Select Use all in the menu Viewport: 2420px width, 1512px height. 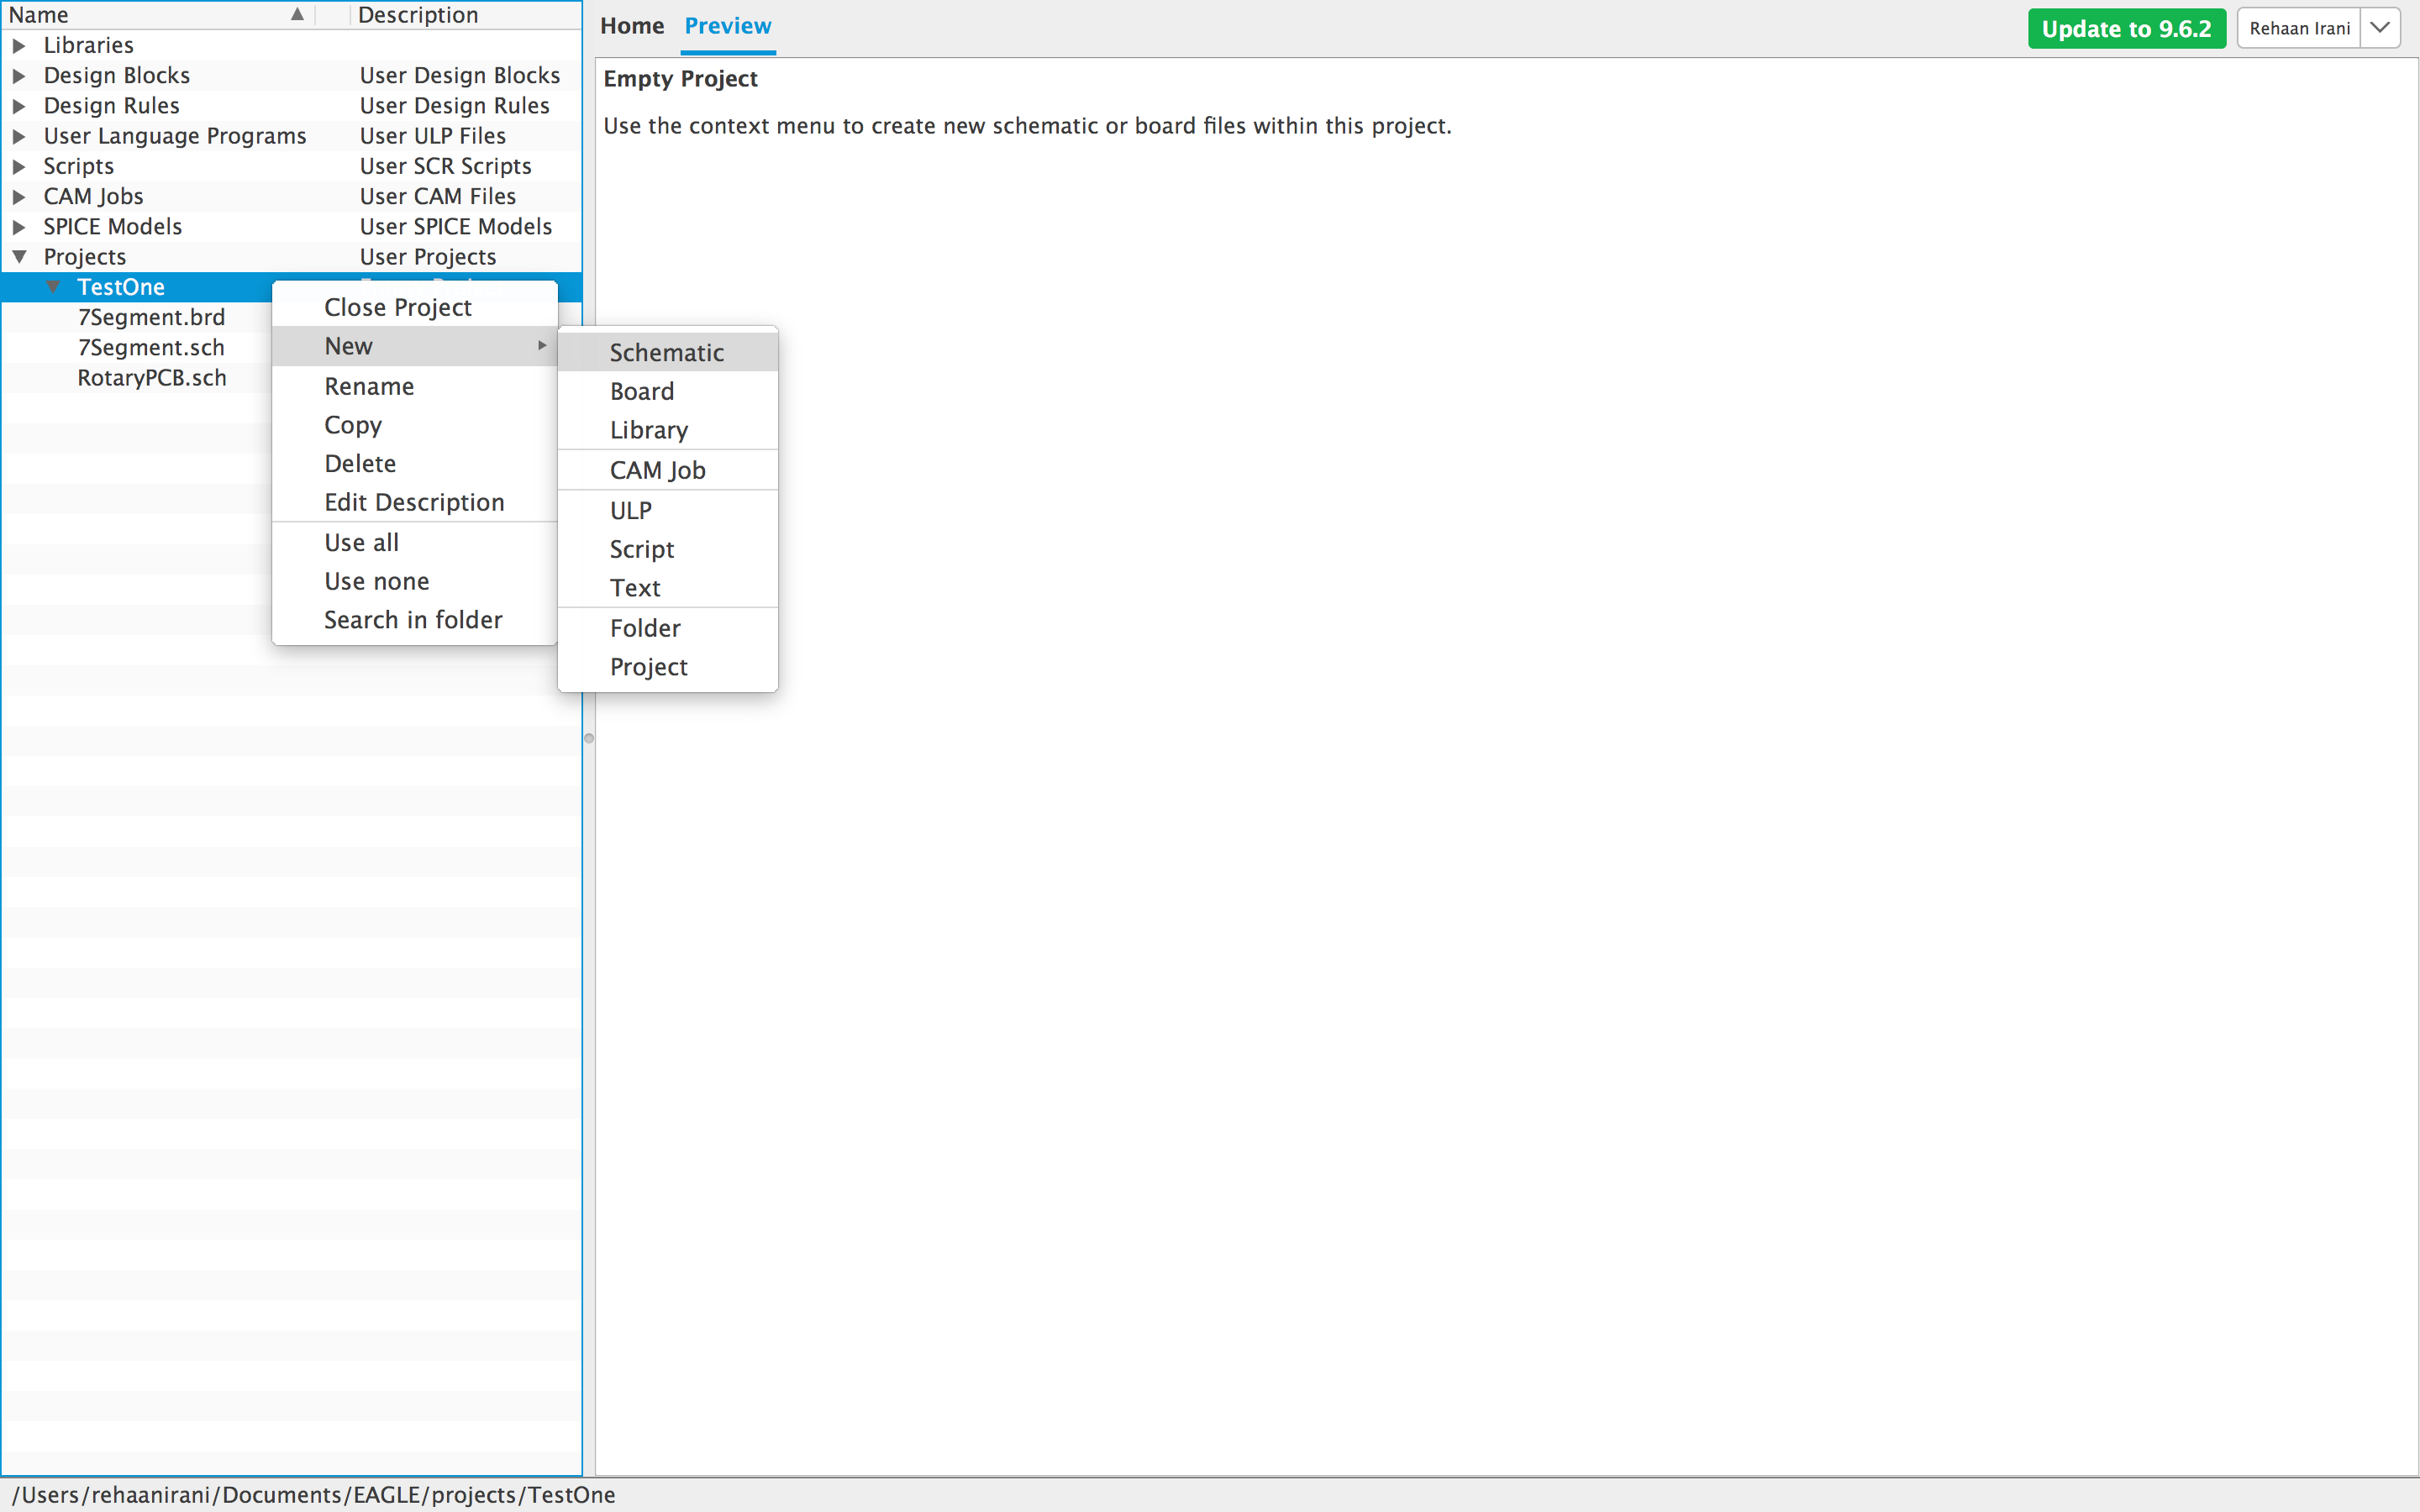click(x=361, y=541)
